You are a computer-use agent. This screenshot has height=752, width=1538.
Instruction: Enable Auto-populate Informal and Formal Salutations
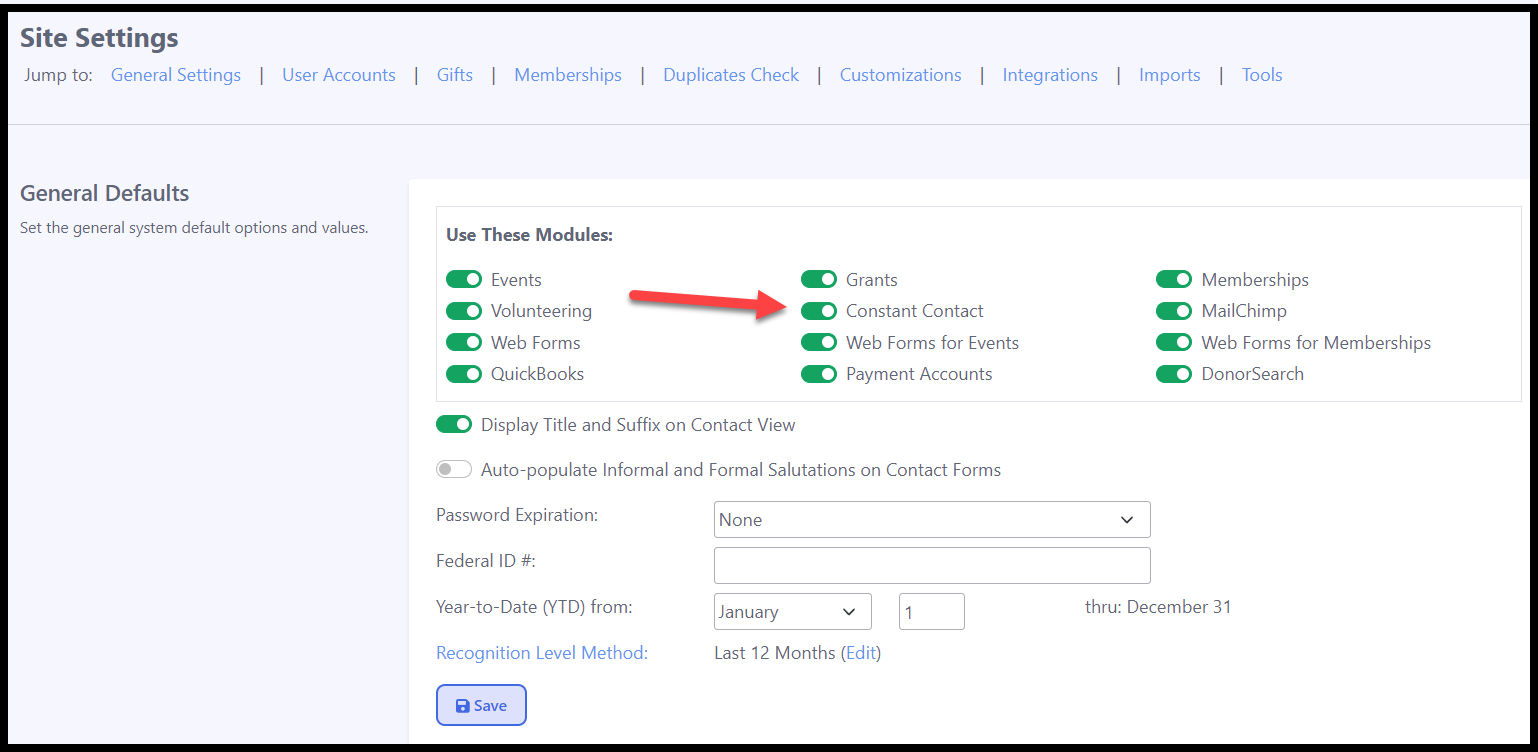click(454, 470)
